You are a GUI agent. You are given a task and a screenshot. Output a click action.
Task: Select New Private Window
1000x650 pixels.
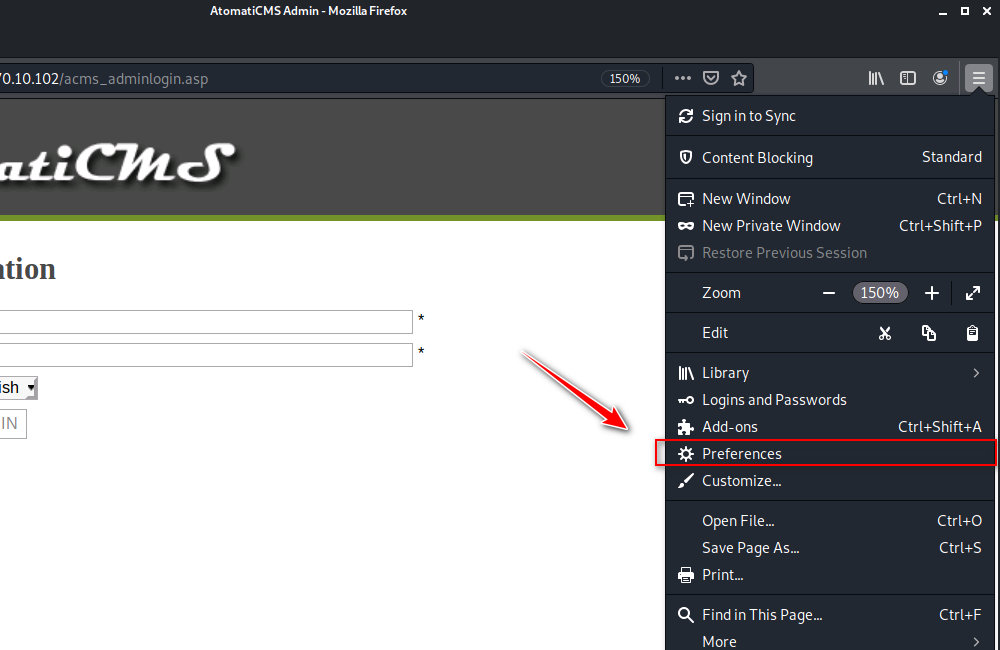coord(771,226)
